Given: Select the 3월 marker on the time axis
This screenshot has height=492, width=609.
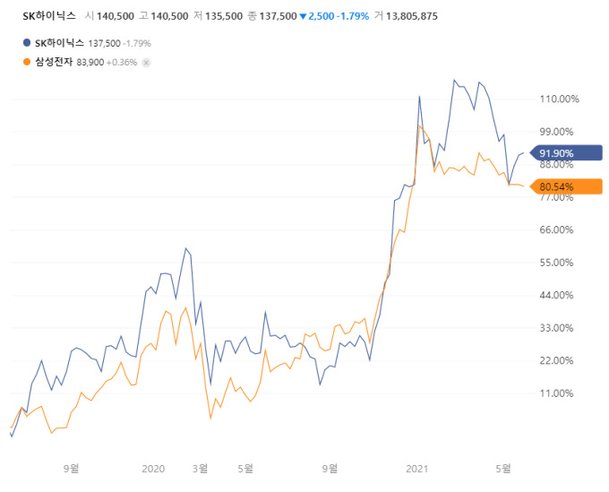Looking at the screenshot, I should click(x=201, y=468).
